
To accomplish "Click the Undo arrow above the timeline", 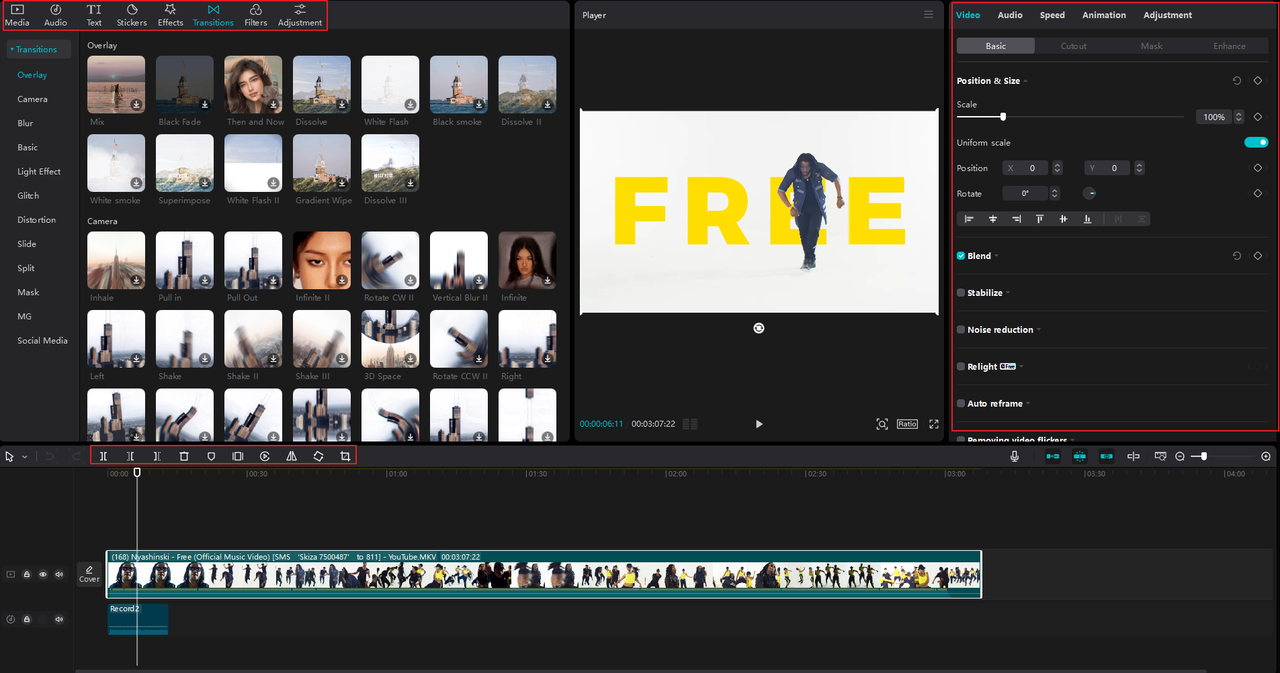I will point(48,456).
